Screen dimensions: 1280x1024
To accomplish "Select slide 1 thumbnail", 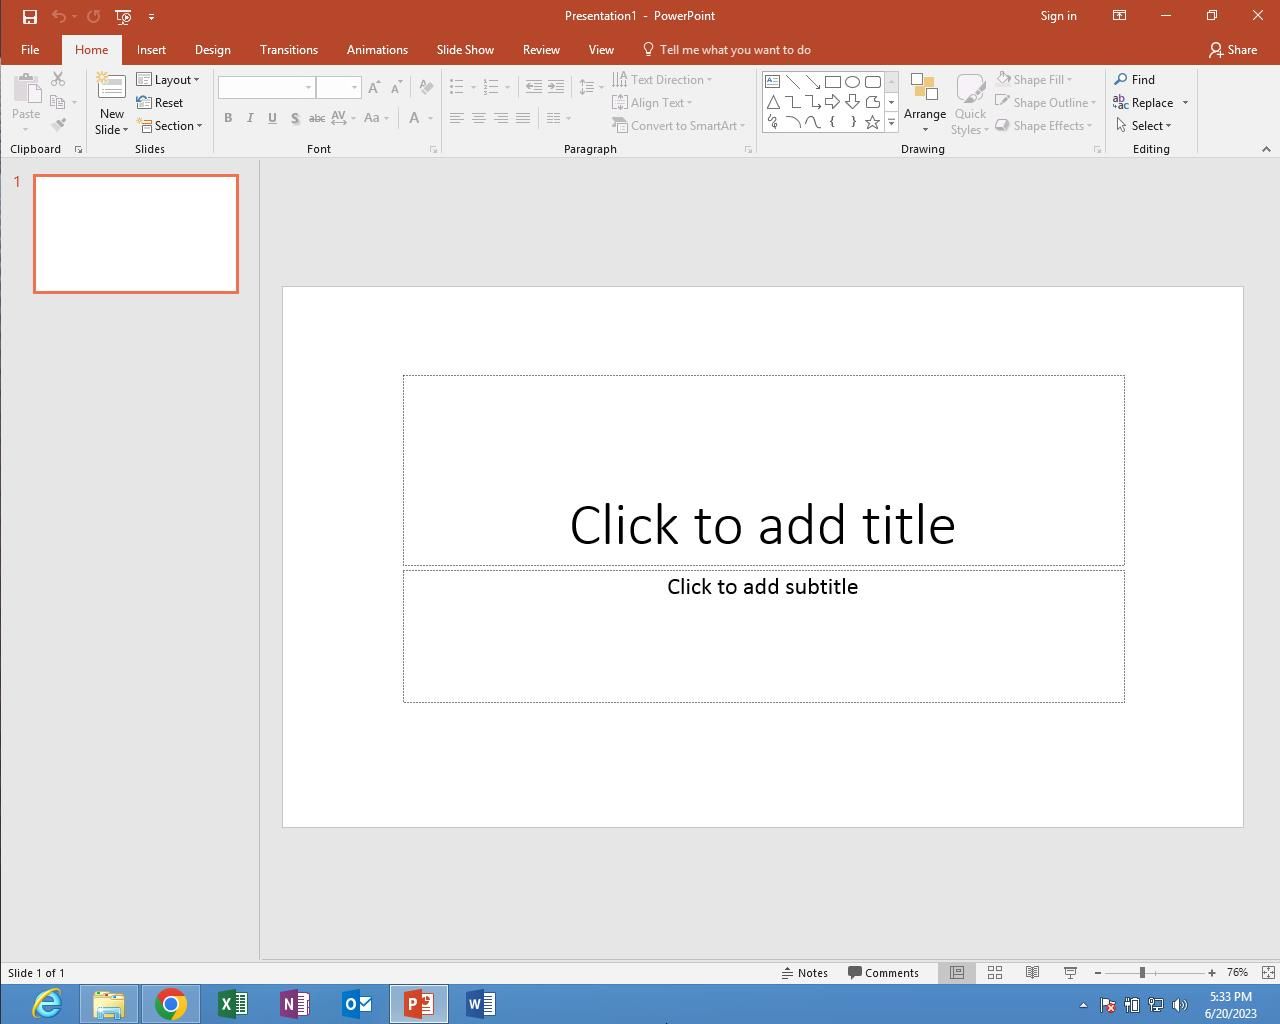I will pyautogui.click(x=136, y=234).
